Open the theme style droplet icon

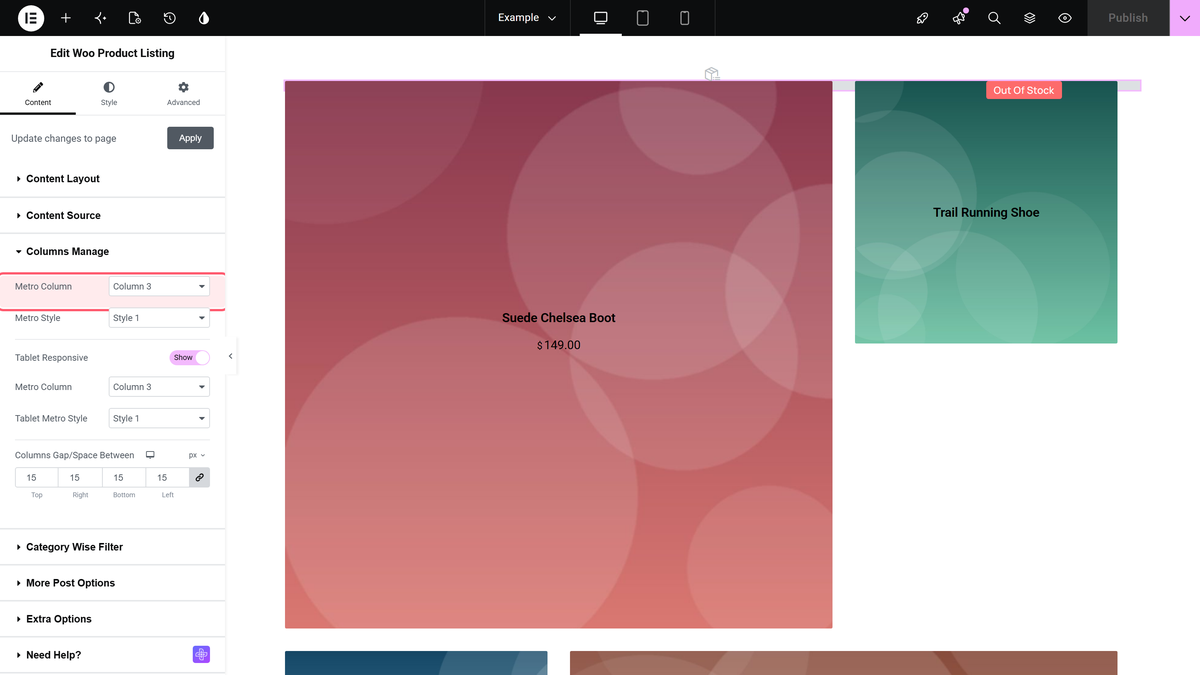coord(204,18)
